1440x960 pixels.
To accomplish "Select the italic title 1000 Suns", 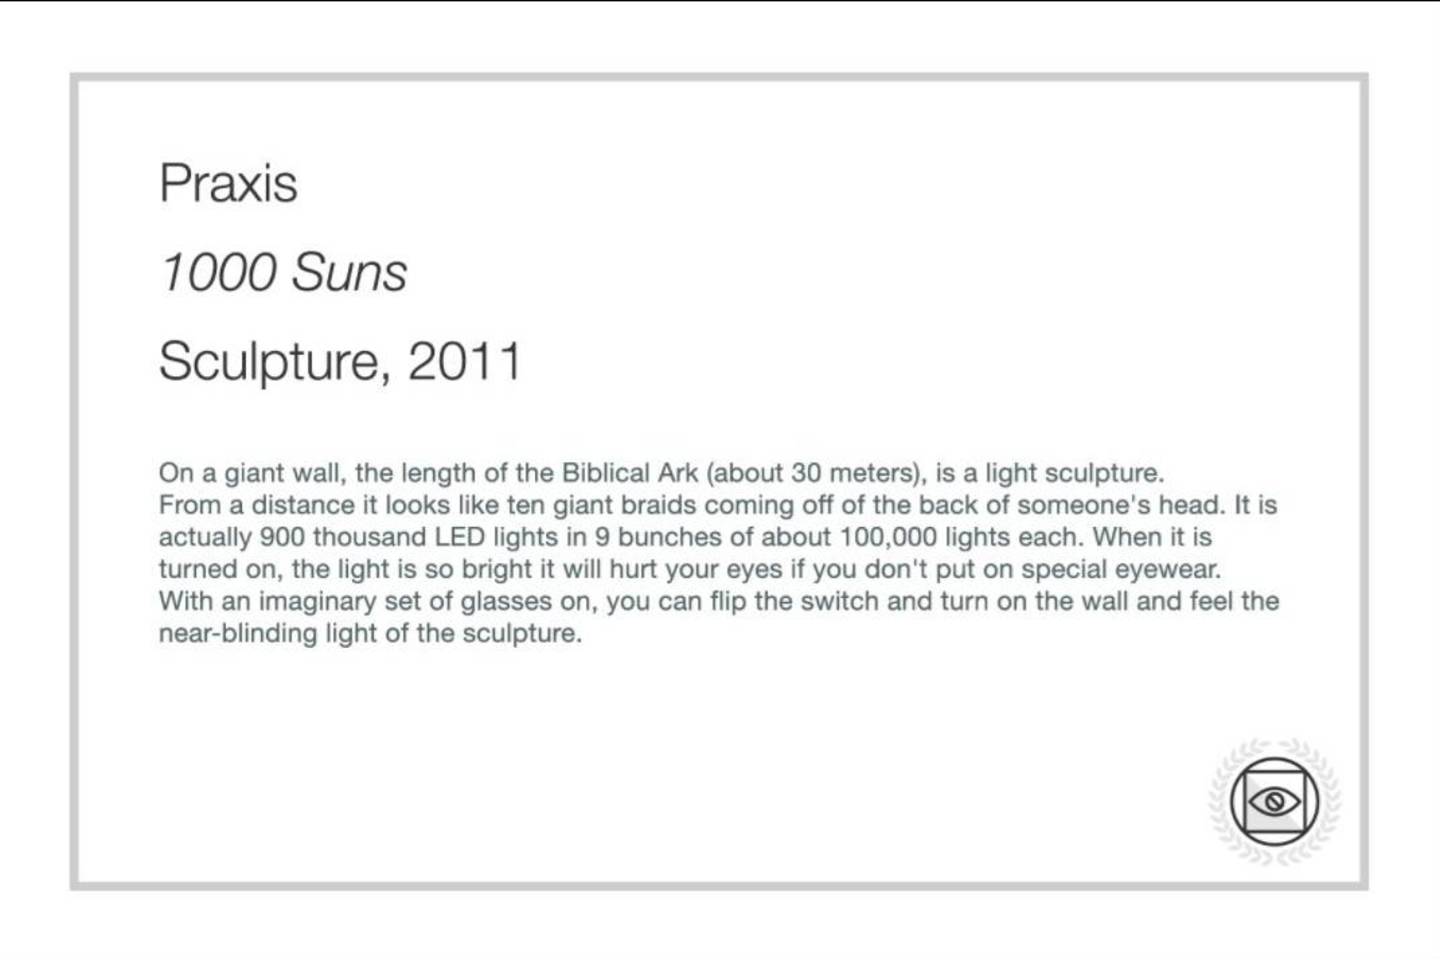I will coord(284,272).
